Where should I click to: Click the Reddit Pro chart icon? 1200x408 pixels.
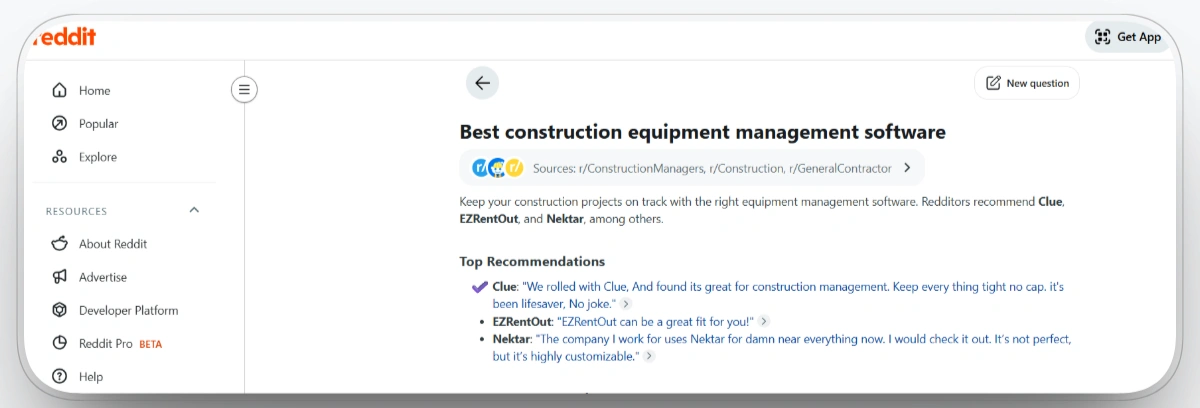pyautogui.click(x=59, y=343)
